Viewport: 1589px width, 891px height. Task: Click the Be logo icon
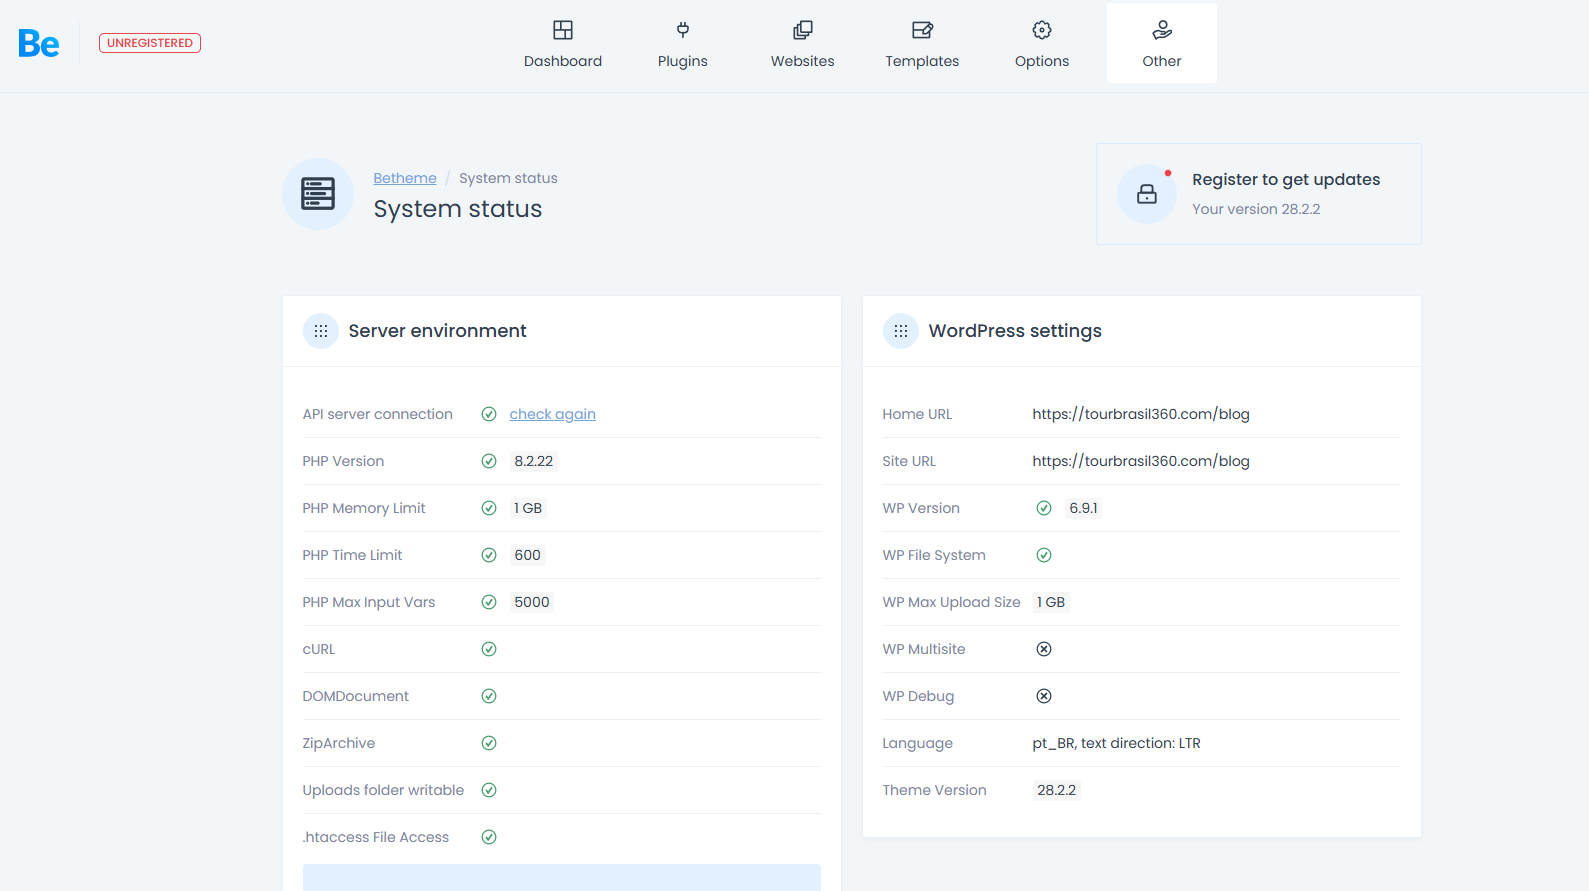(x=39, y=43)
